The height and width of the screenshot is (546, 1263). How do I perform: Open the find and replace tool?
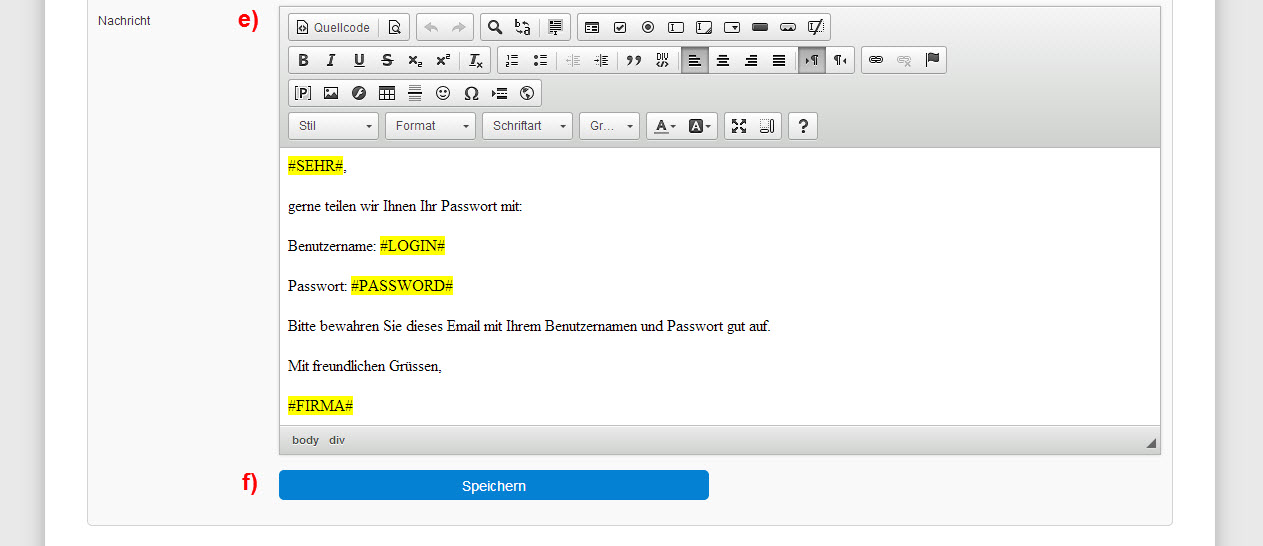523,27
